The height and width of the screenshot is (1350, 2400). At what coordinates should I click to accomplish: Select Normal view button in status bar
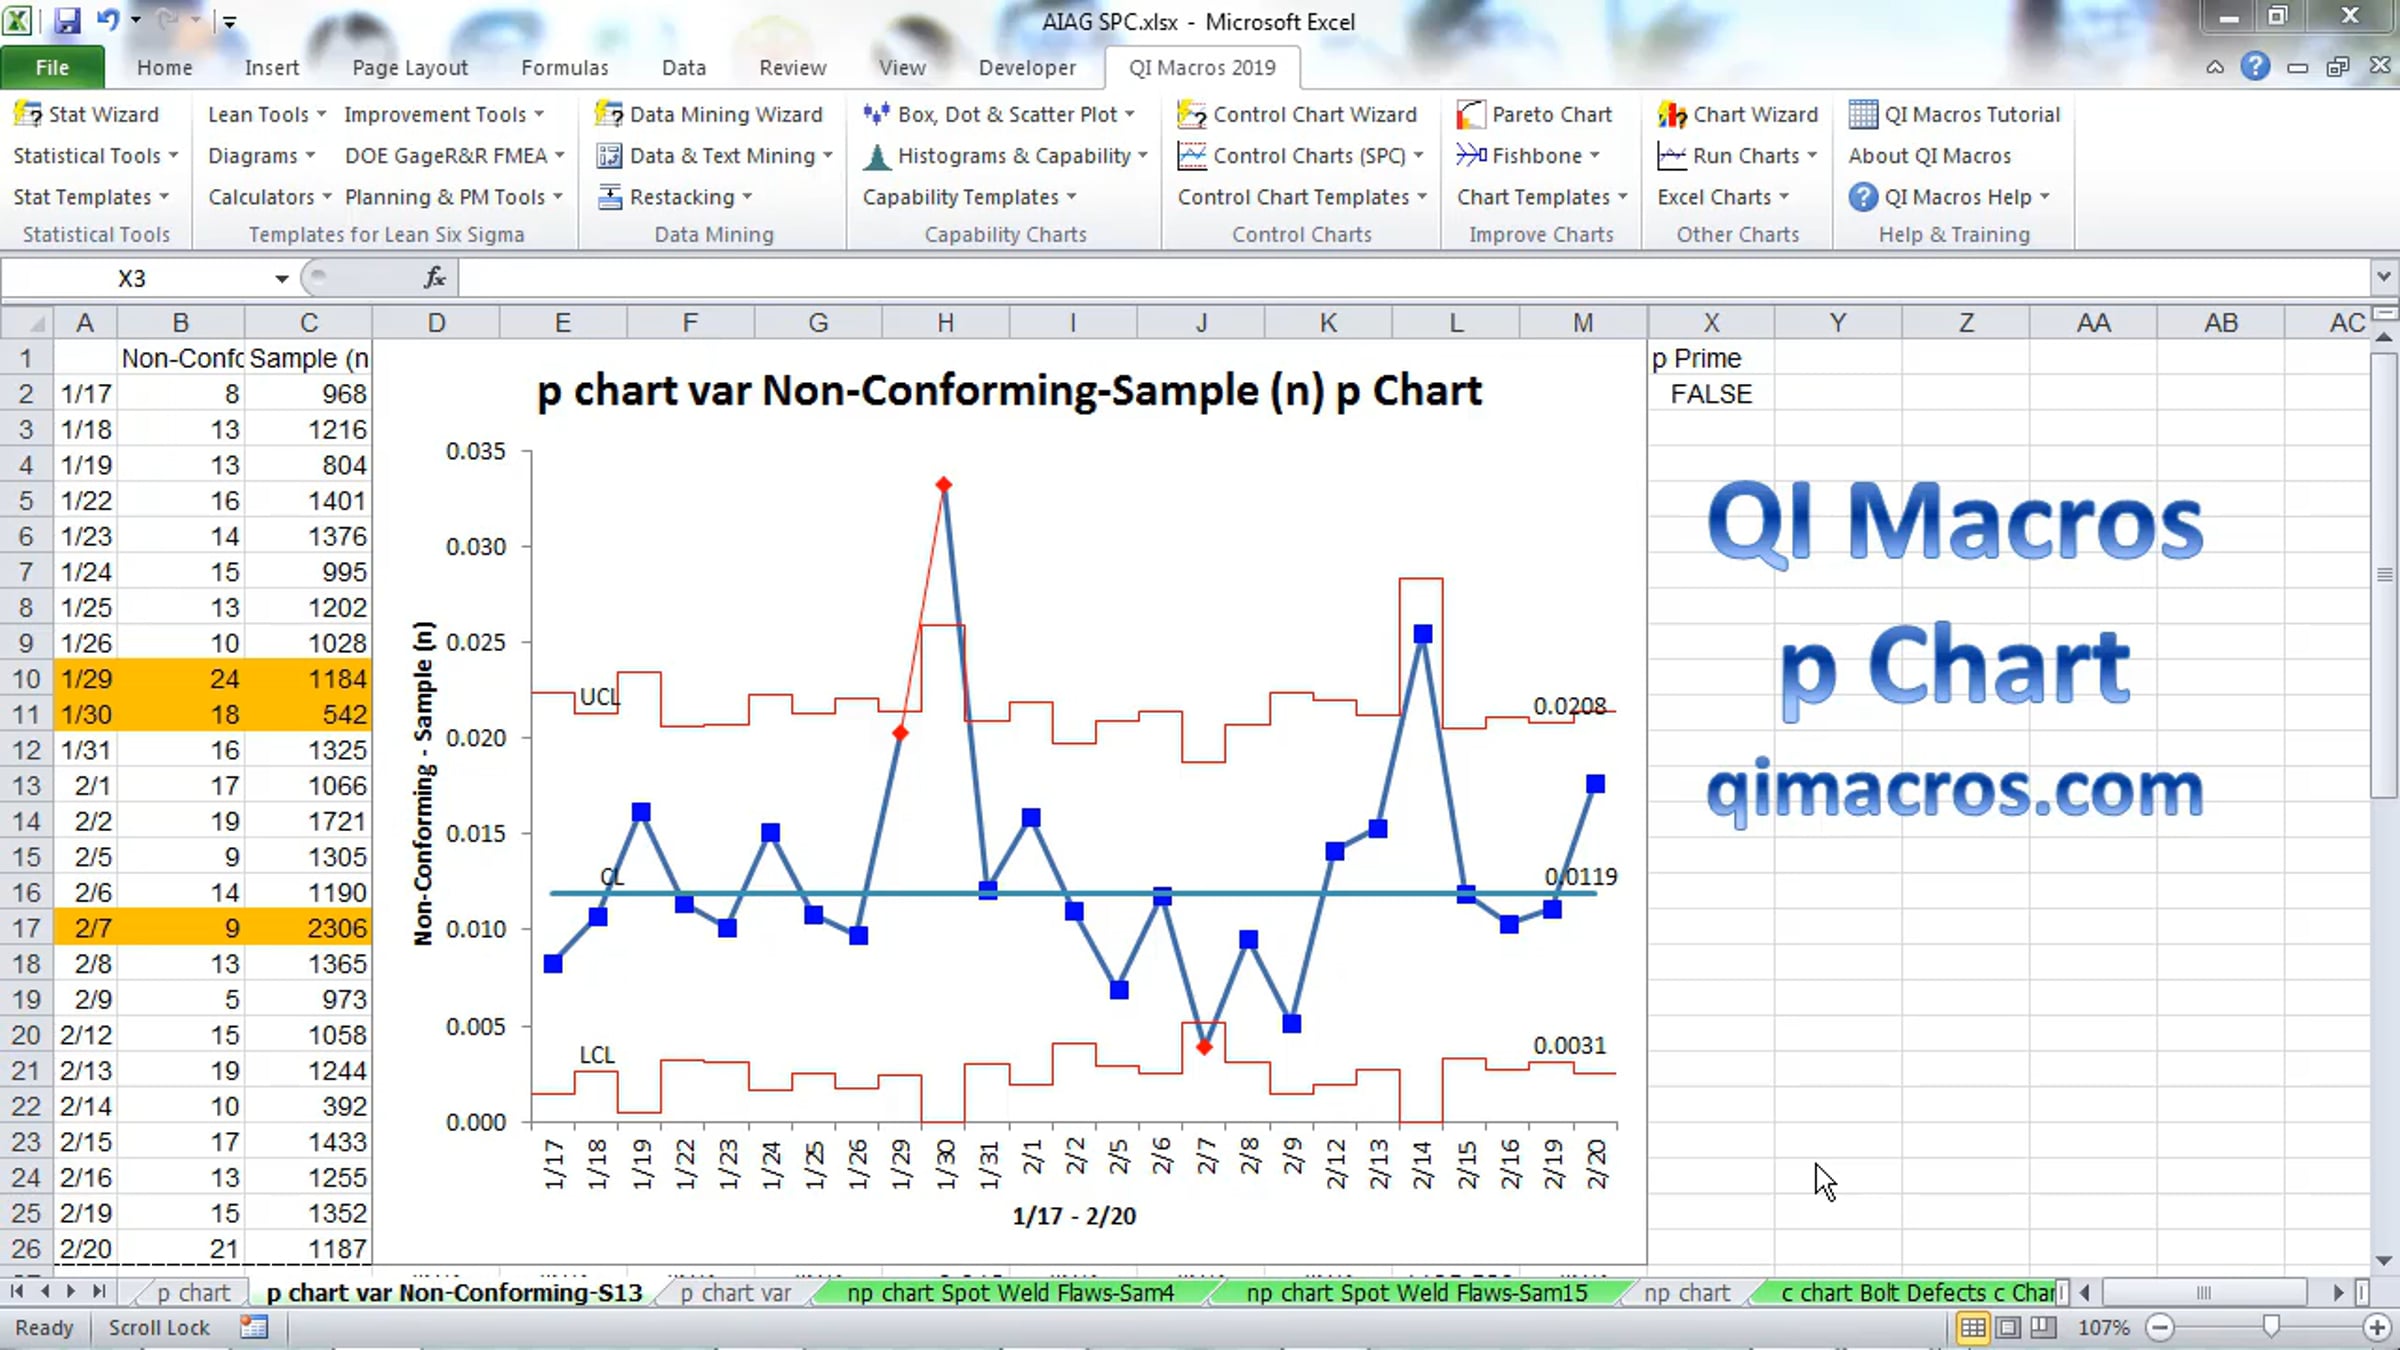click(1973, 1327)
